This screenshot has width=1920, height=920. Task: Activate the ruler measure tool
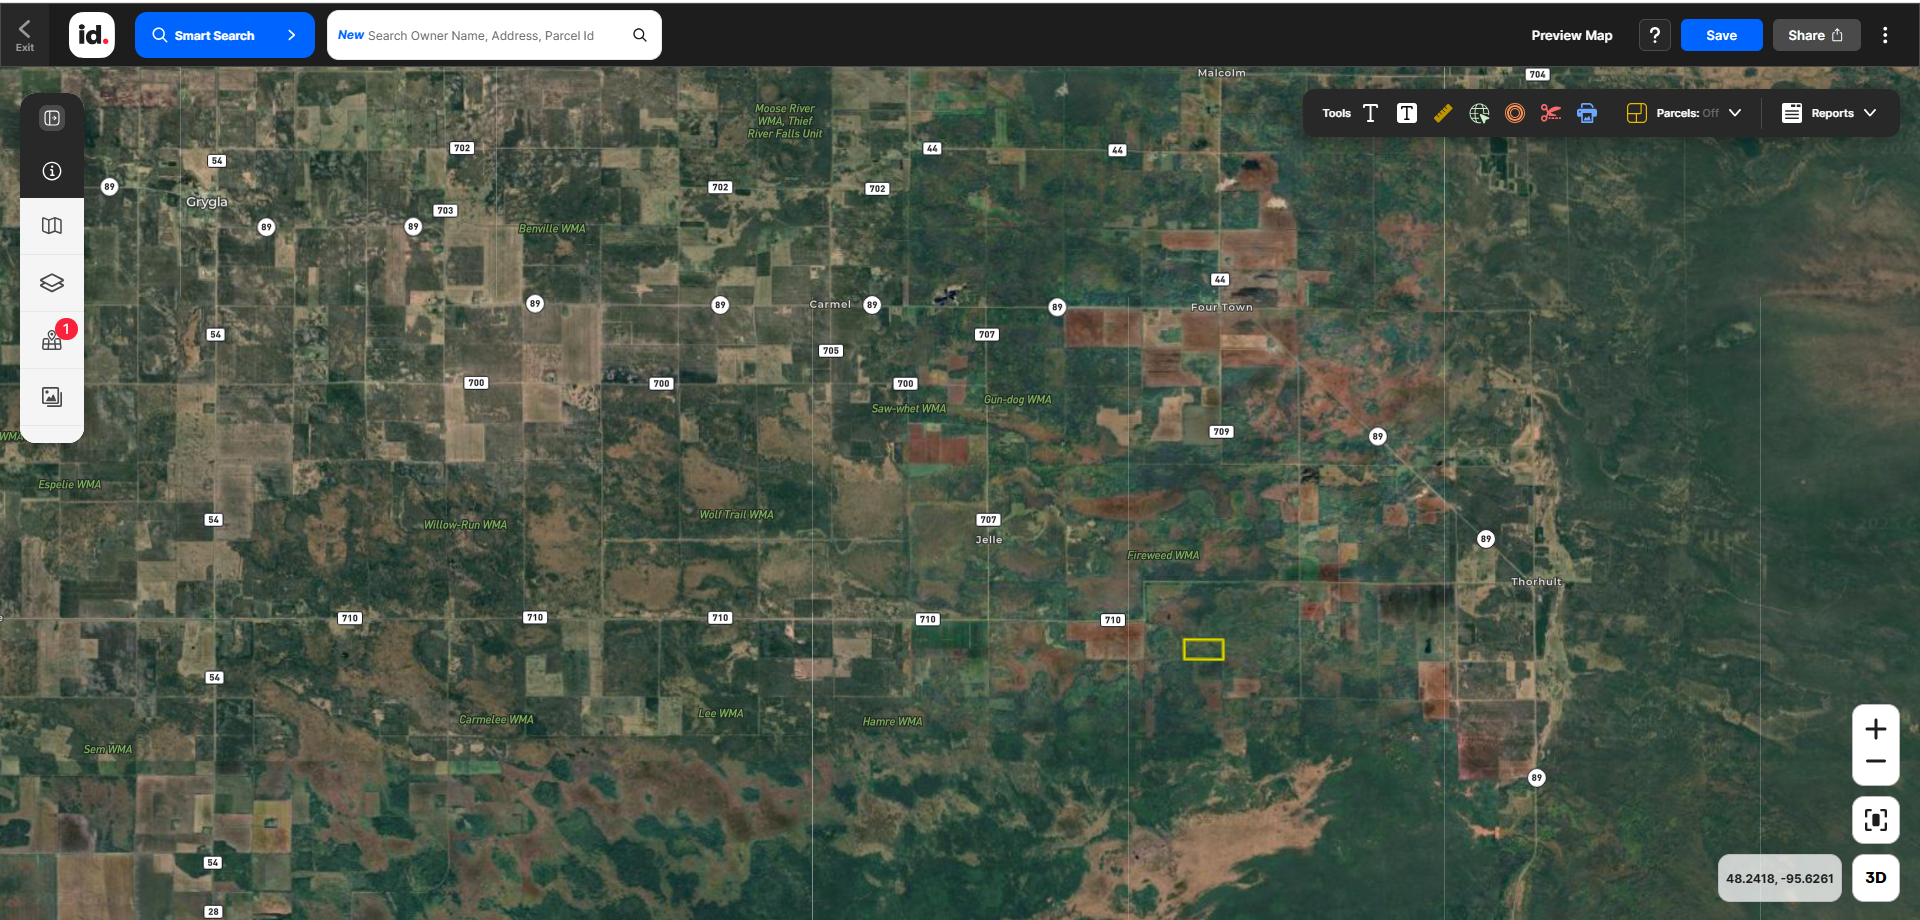(x=1442, y=113)
